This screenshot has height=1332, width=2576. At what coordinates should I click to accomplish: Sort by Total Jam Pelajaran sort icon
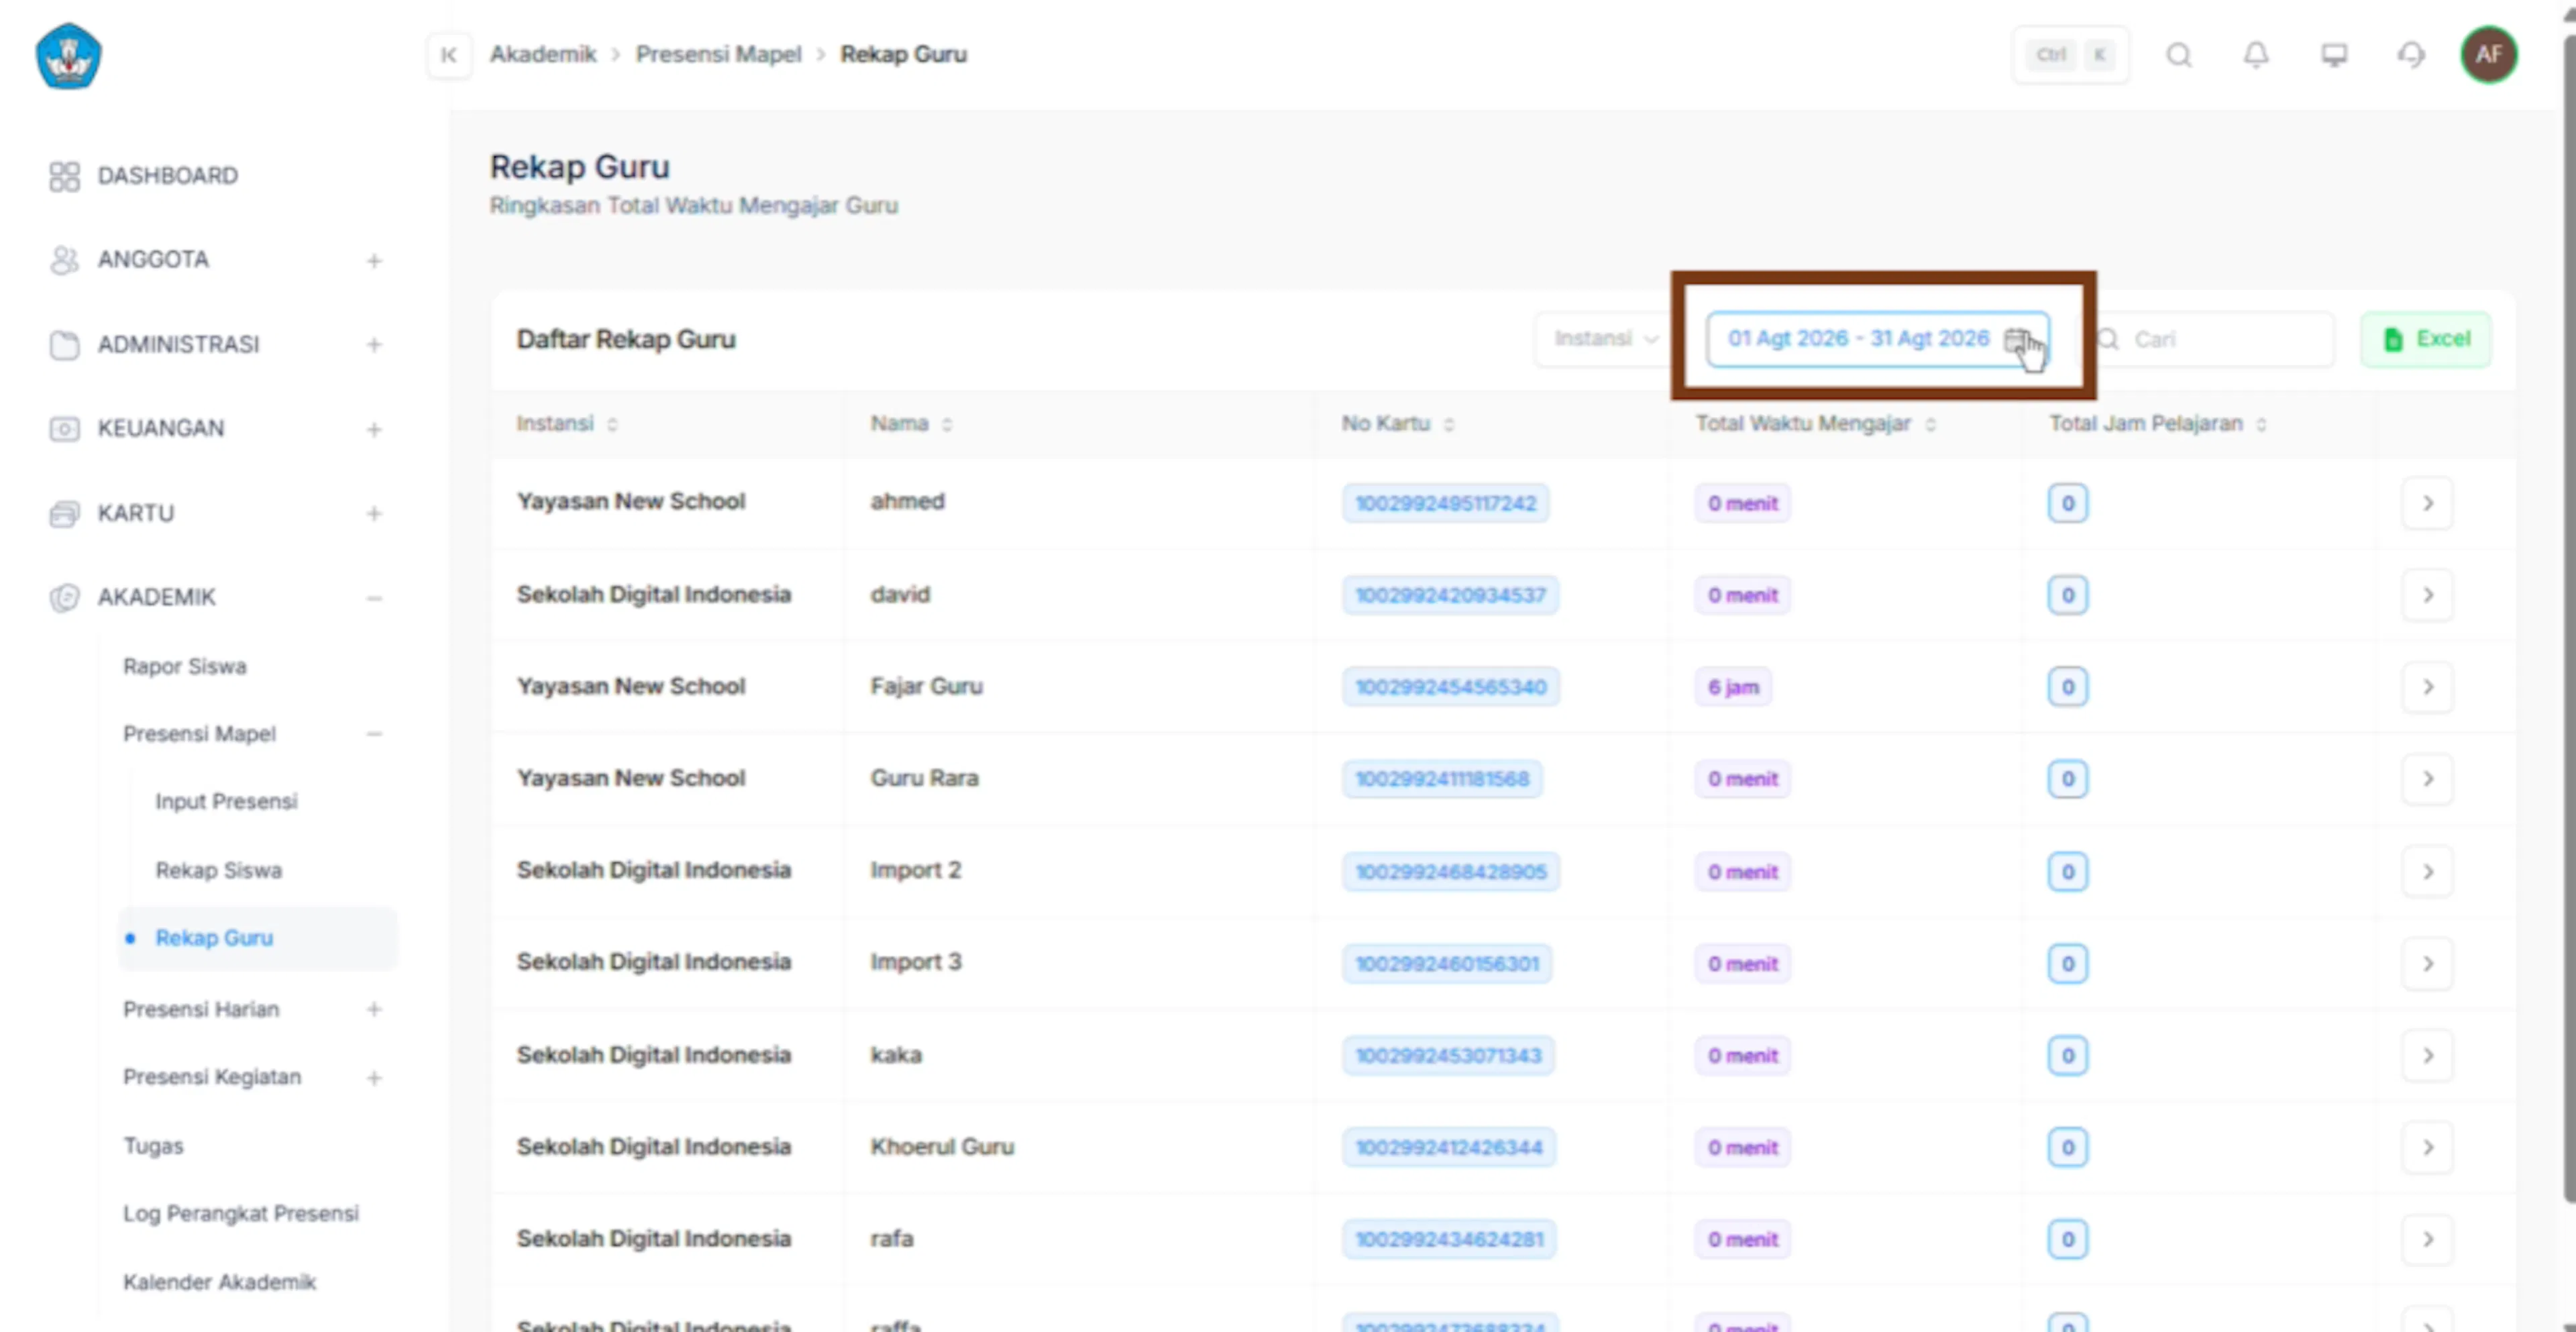click(2261, 425)
